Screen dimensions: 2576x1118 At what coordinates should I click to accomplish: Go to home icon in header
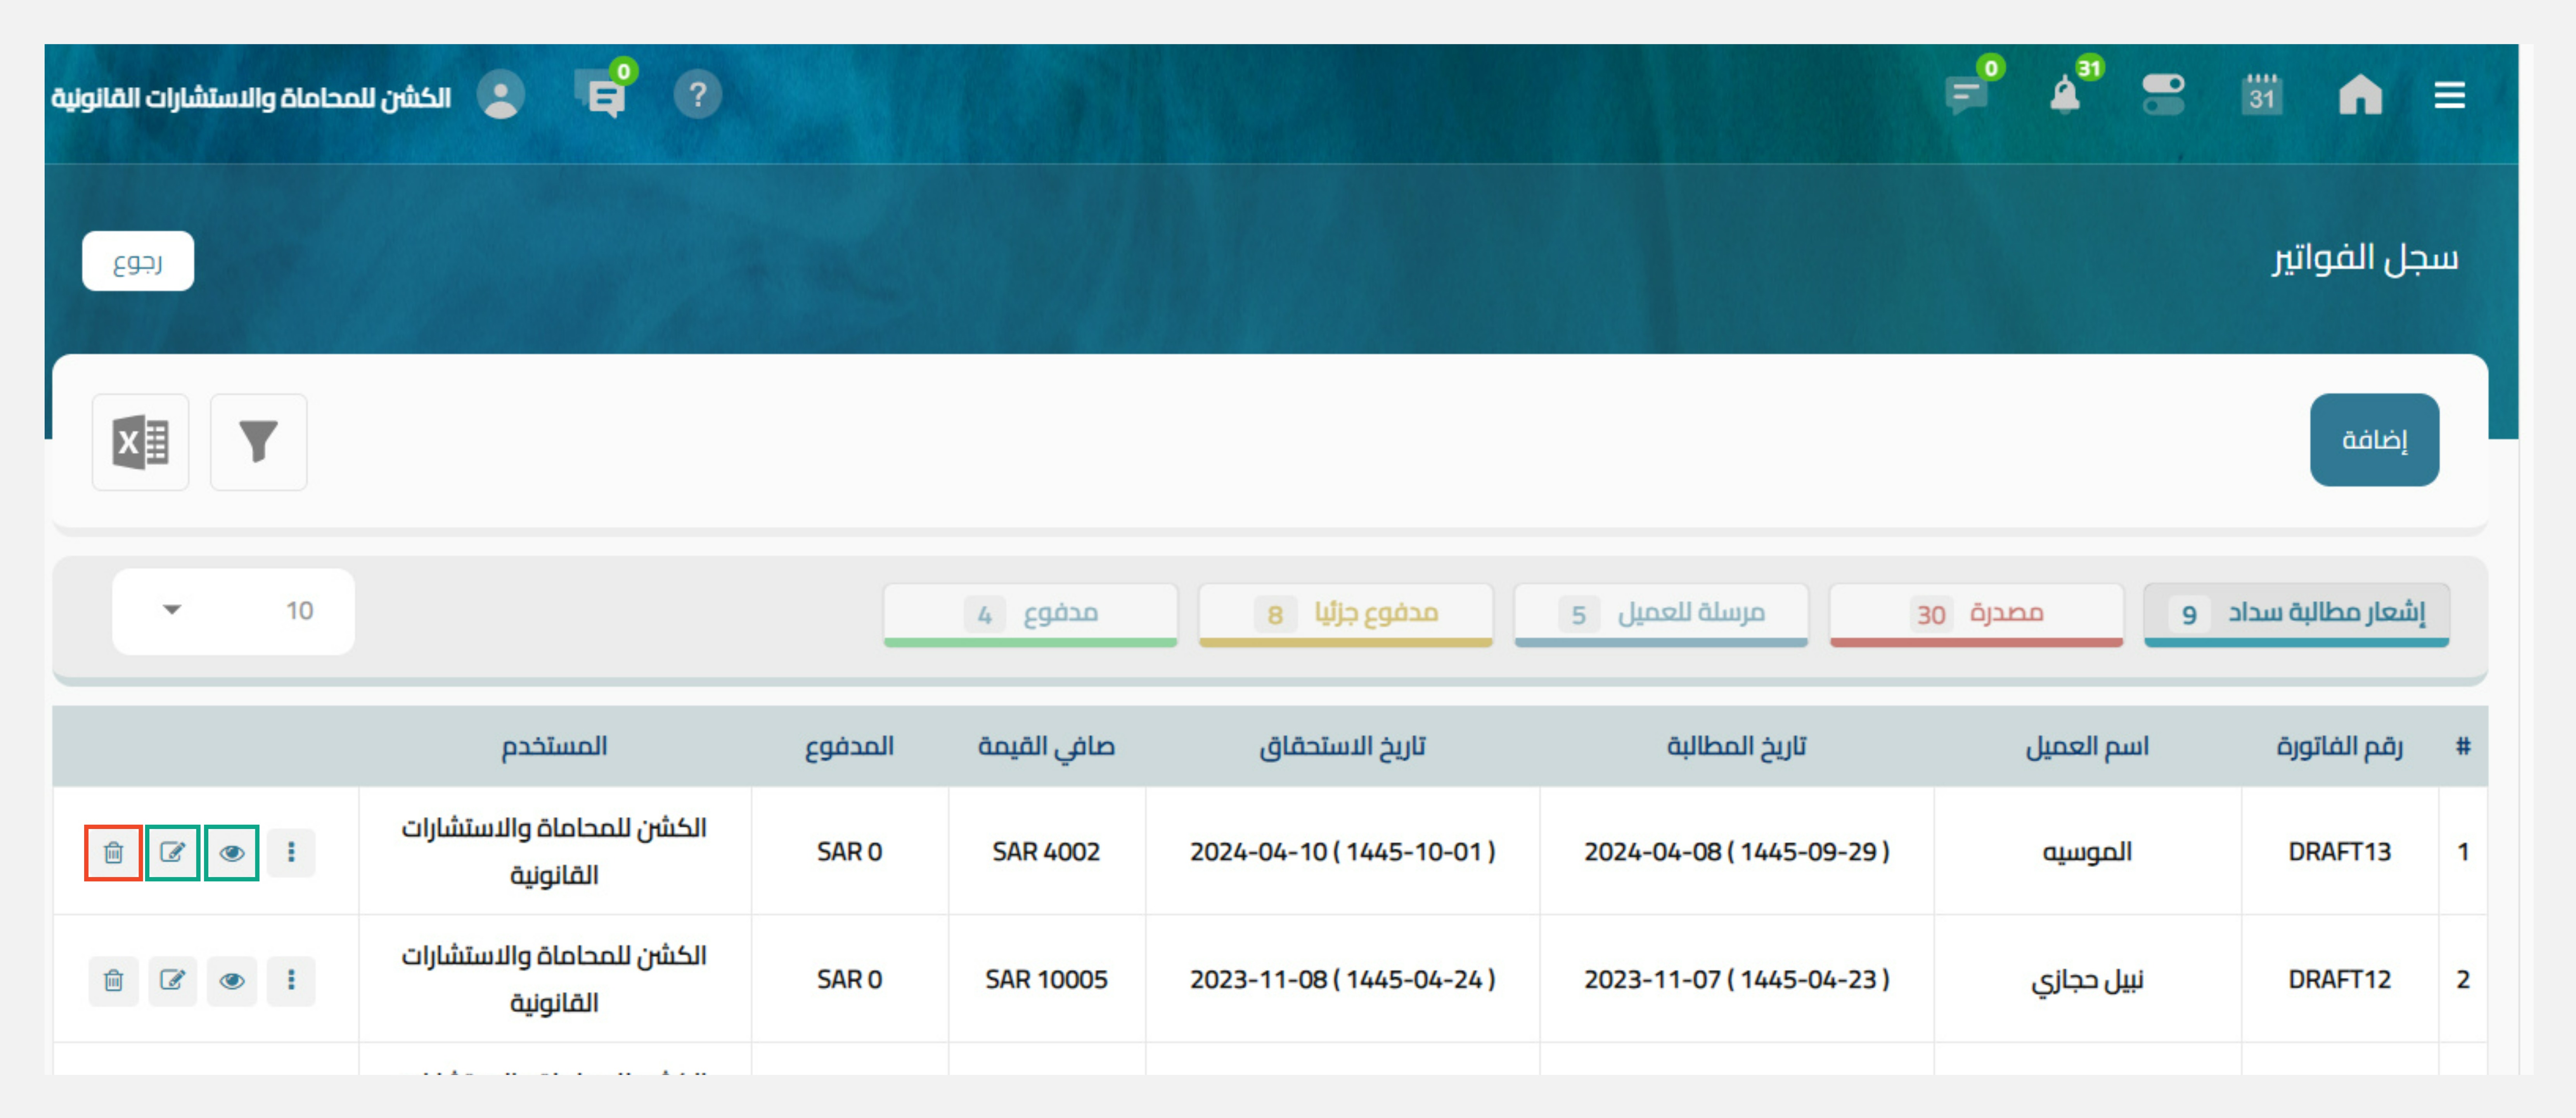tap(2360, 96)
